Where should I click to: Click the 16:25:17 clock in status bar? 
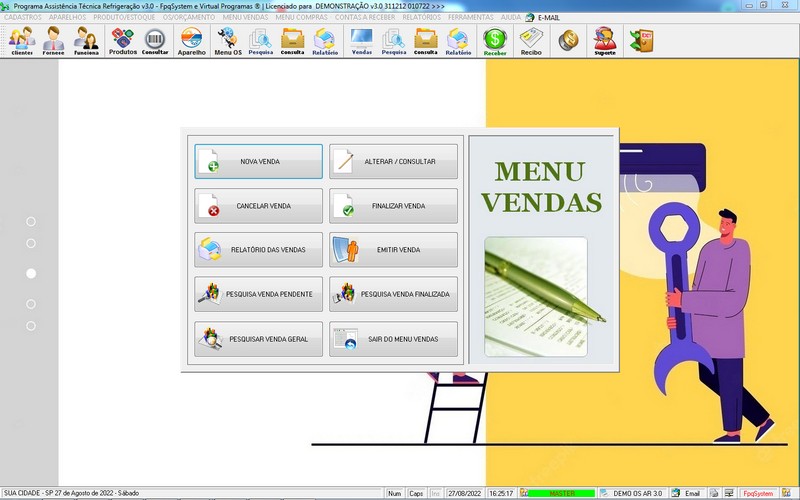(501, 493)
